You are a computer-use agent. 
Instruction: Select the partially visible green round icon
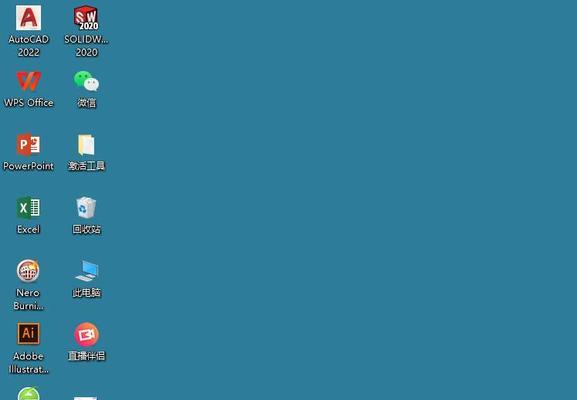pos(28,393)
